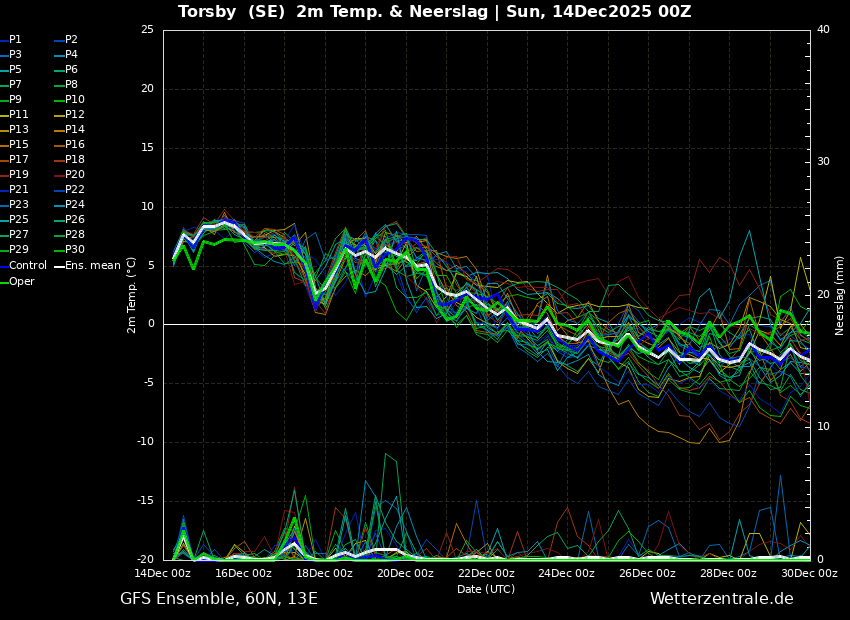Click the Ens. mean legend entry

88,266
